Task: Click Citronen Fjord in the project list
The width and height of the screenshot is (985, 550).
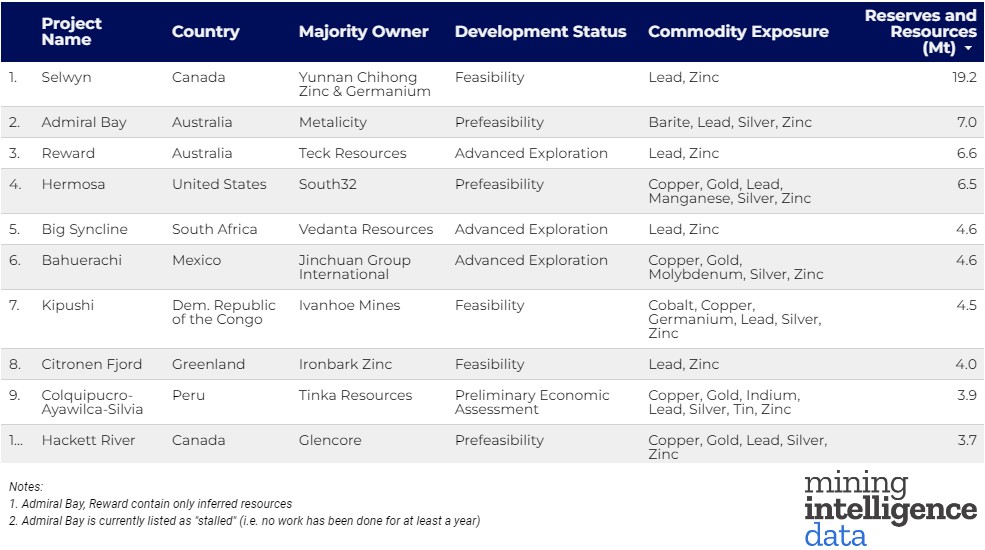Action: coord(92,365)
